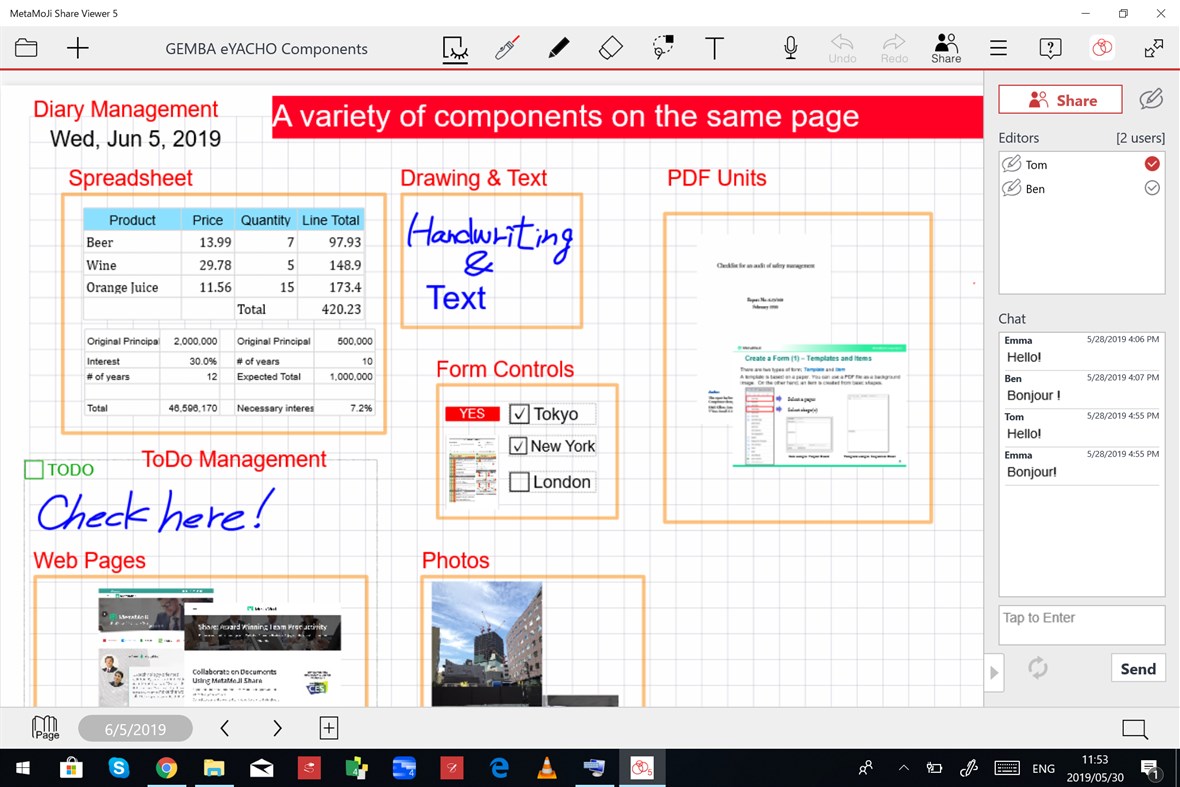Collapse the chat panel with the side arrow
The image size is (1180, 787).
[993, 673]
